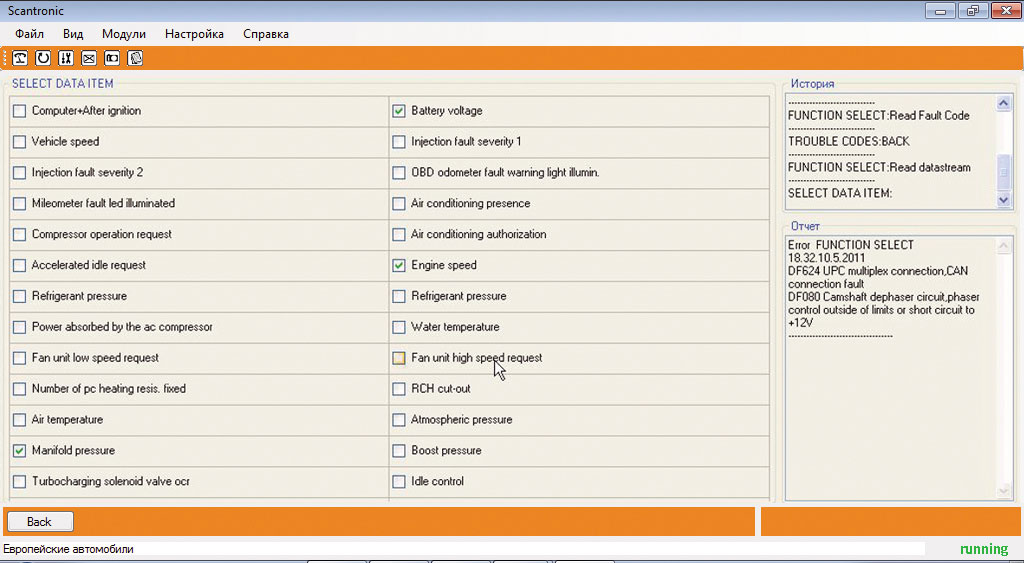Open the Настройка menu
This screenshot has height=563, width=1024.
coord(194,34)
